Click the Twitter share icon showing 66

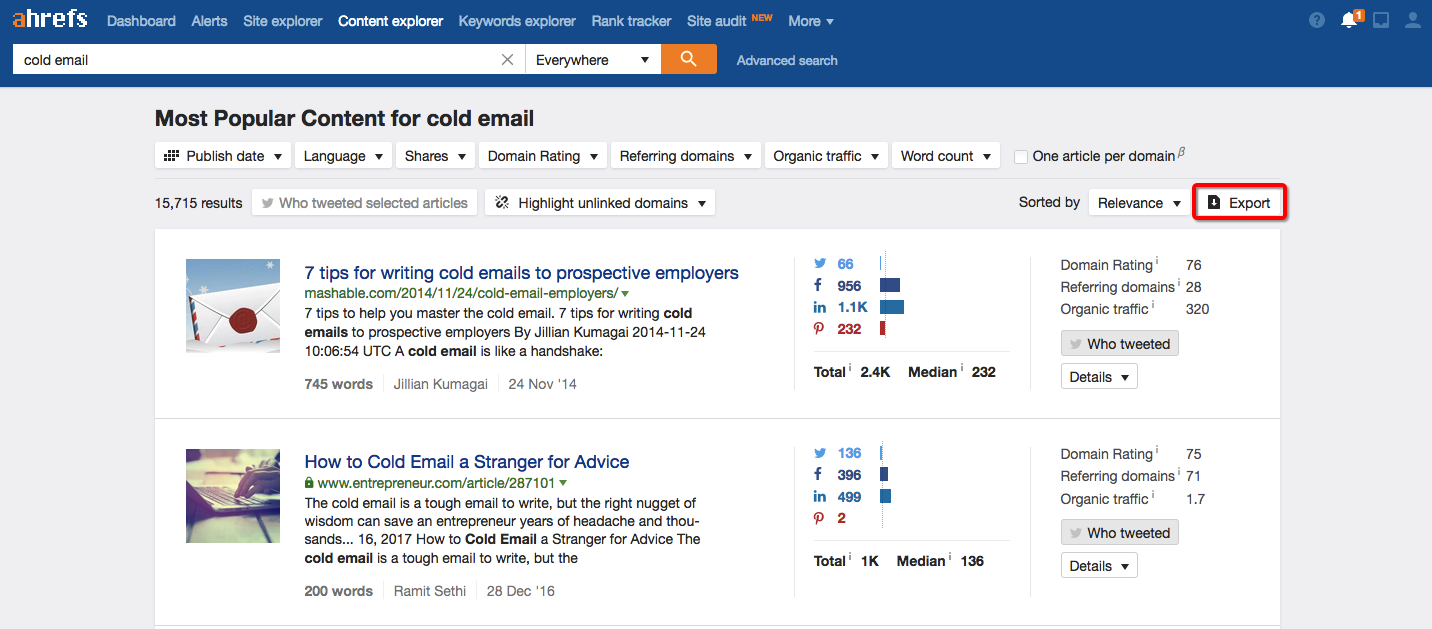pos(820,263)
